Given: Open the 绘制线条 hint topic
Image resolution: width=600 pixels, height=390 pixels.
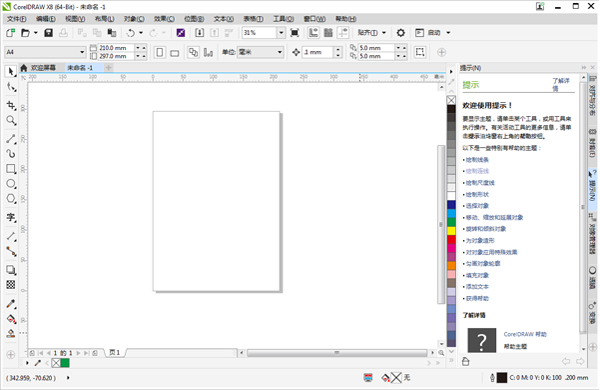Looking at the screenshot, I should (x=477, y=160).
